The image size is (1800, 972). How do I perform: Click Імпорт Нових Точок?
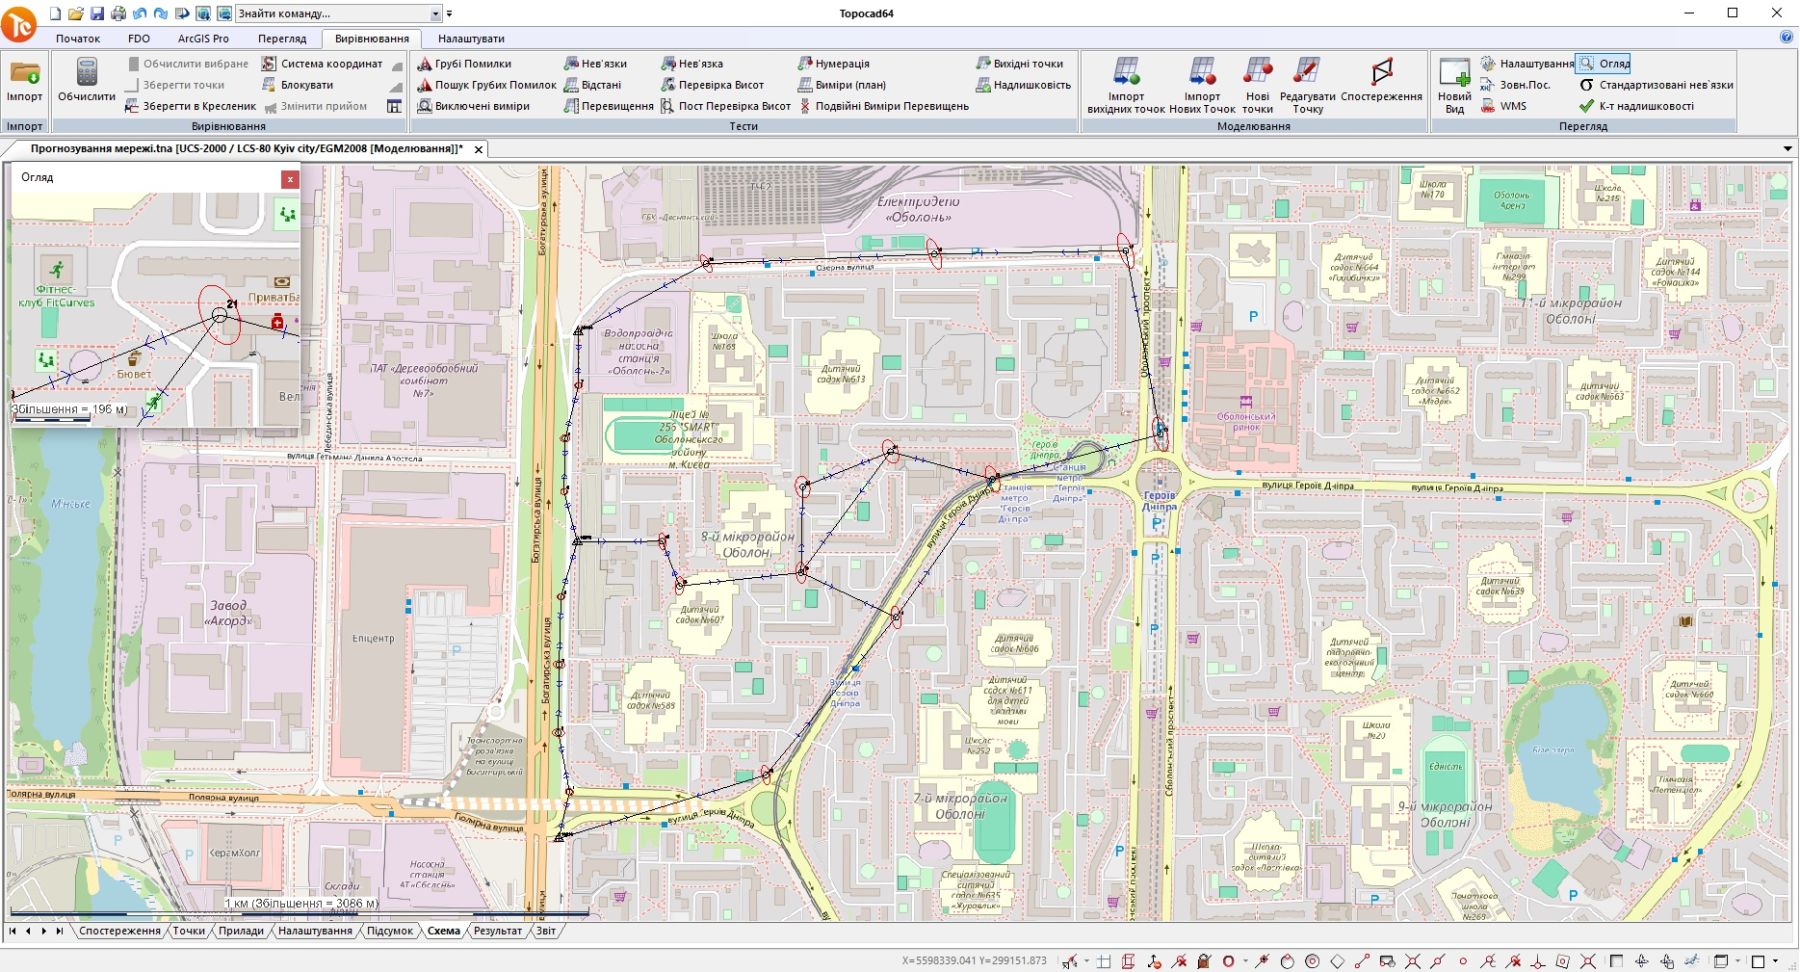(1202, 86)
